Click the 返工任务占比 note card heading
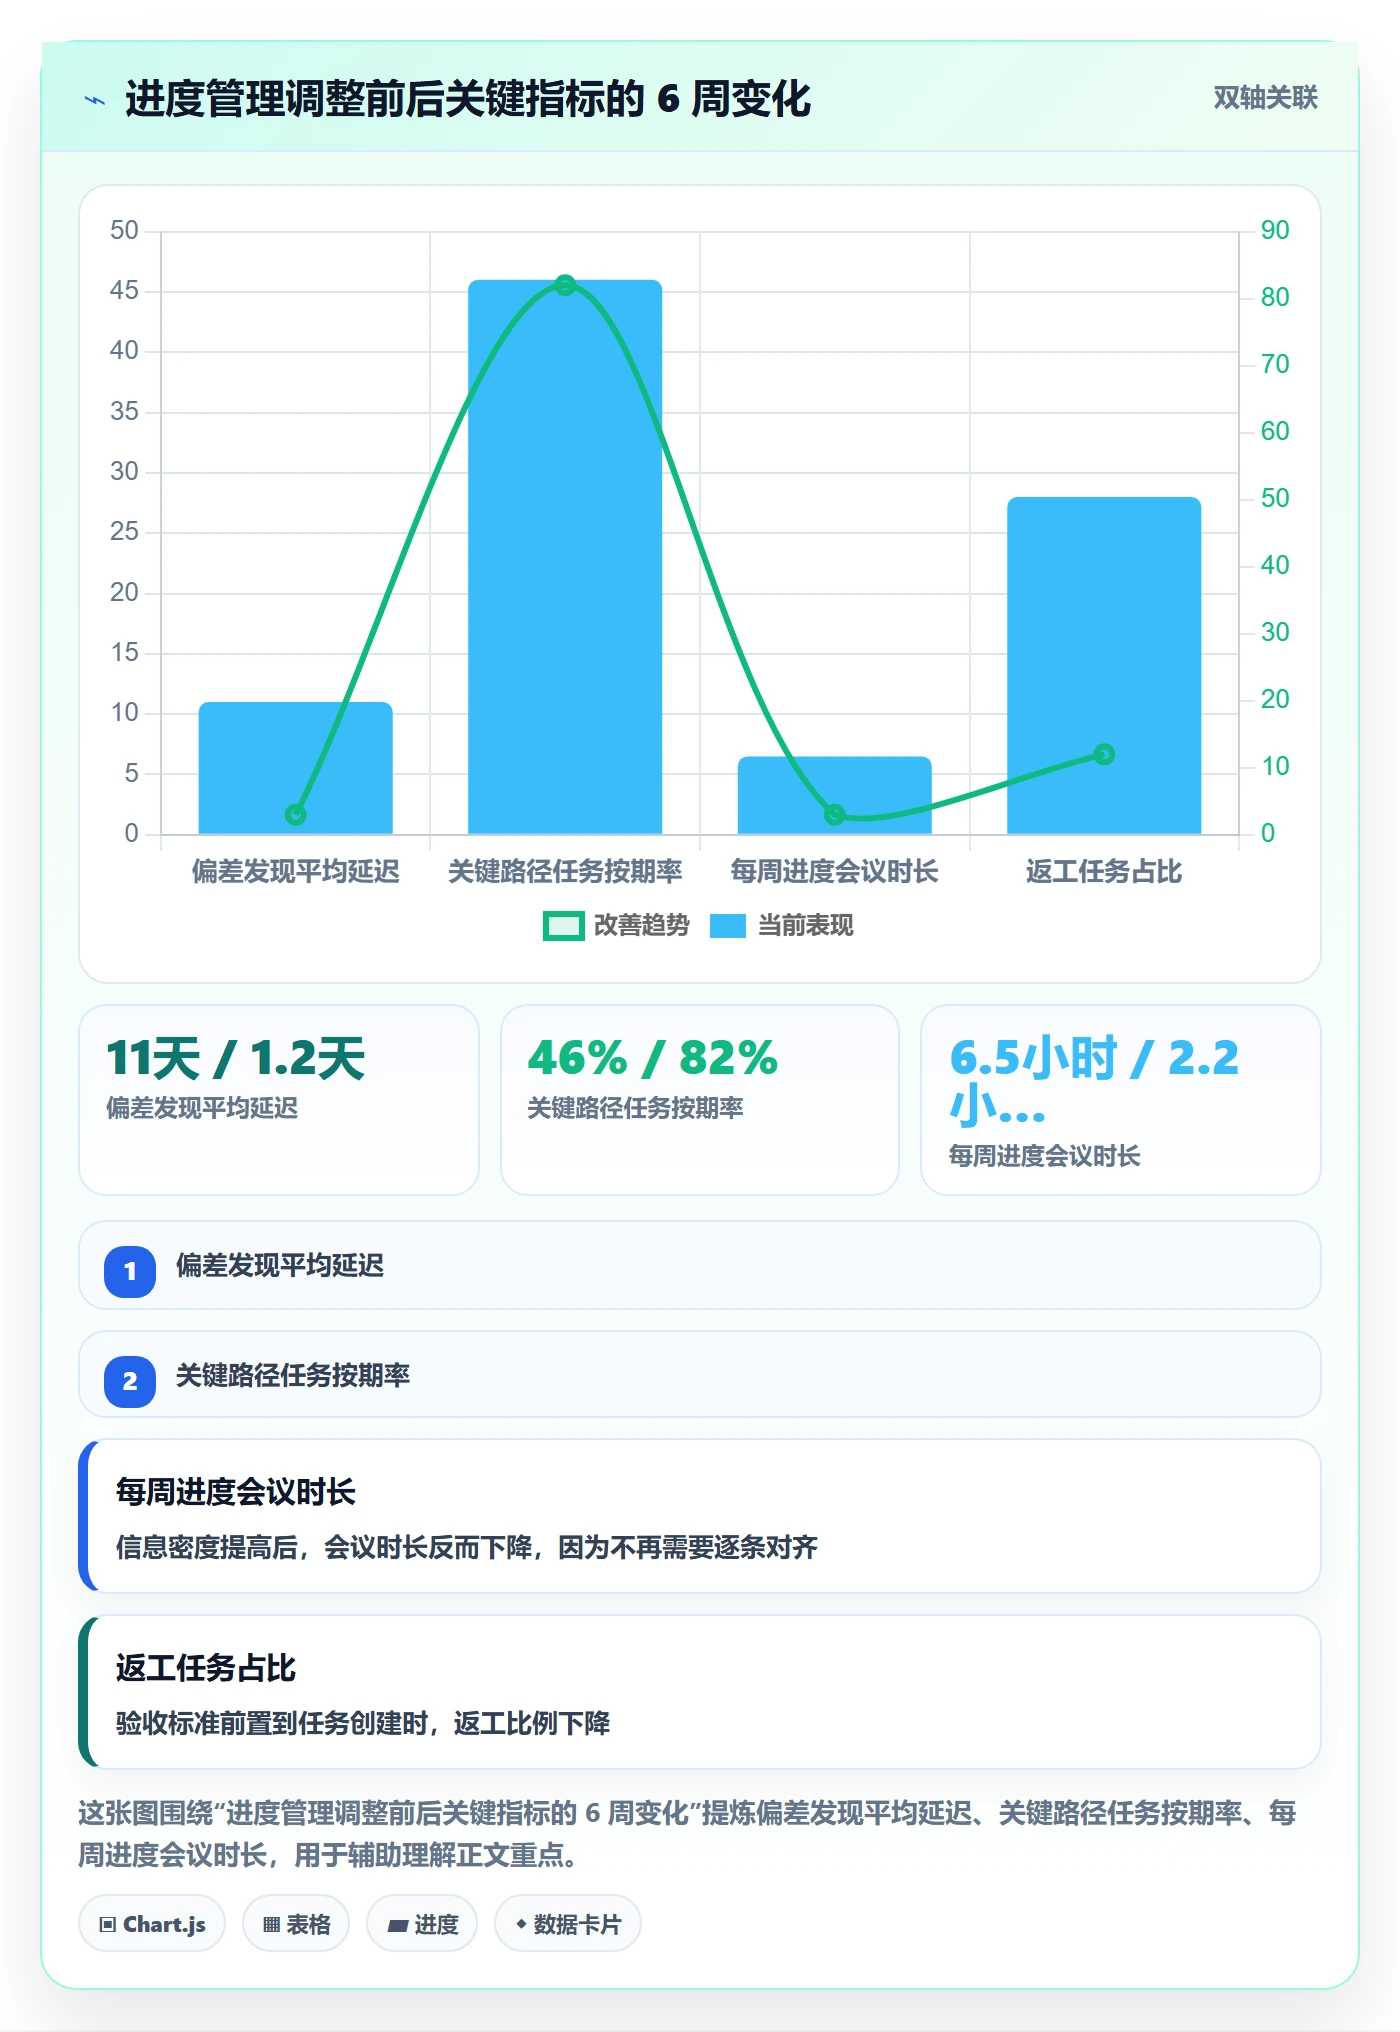 206,1668
